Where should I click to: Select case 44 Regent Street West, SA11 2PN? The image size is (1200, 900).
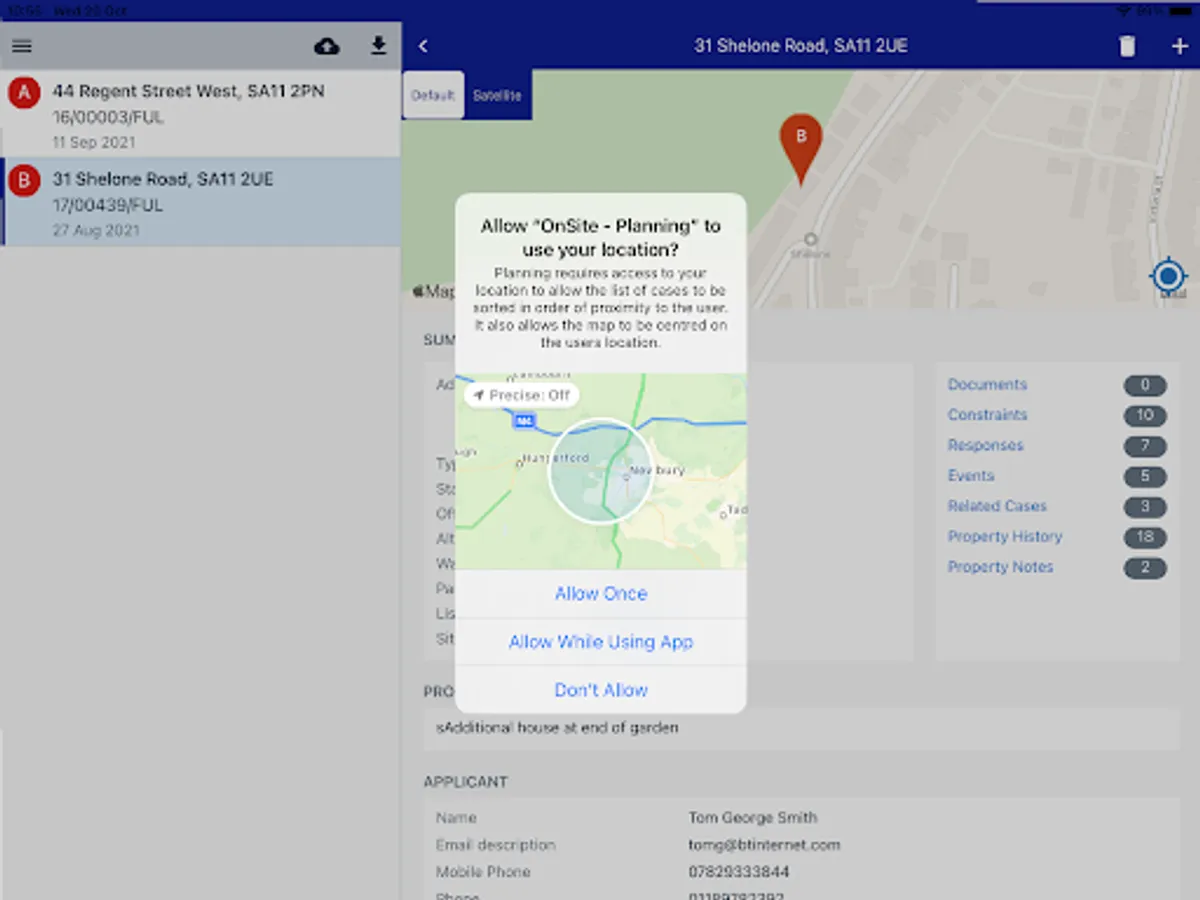point(200,114)
